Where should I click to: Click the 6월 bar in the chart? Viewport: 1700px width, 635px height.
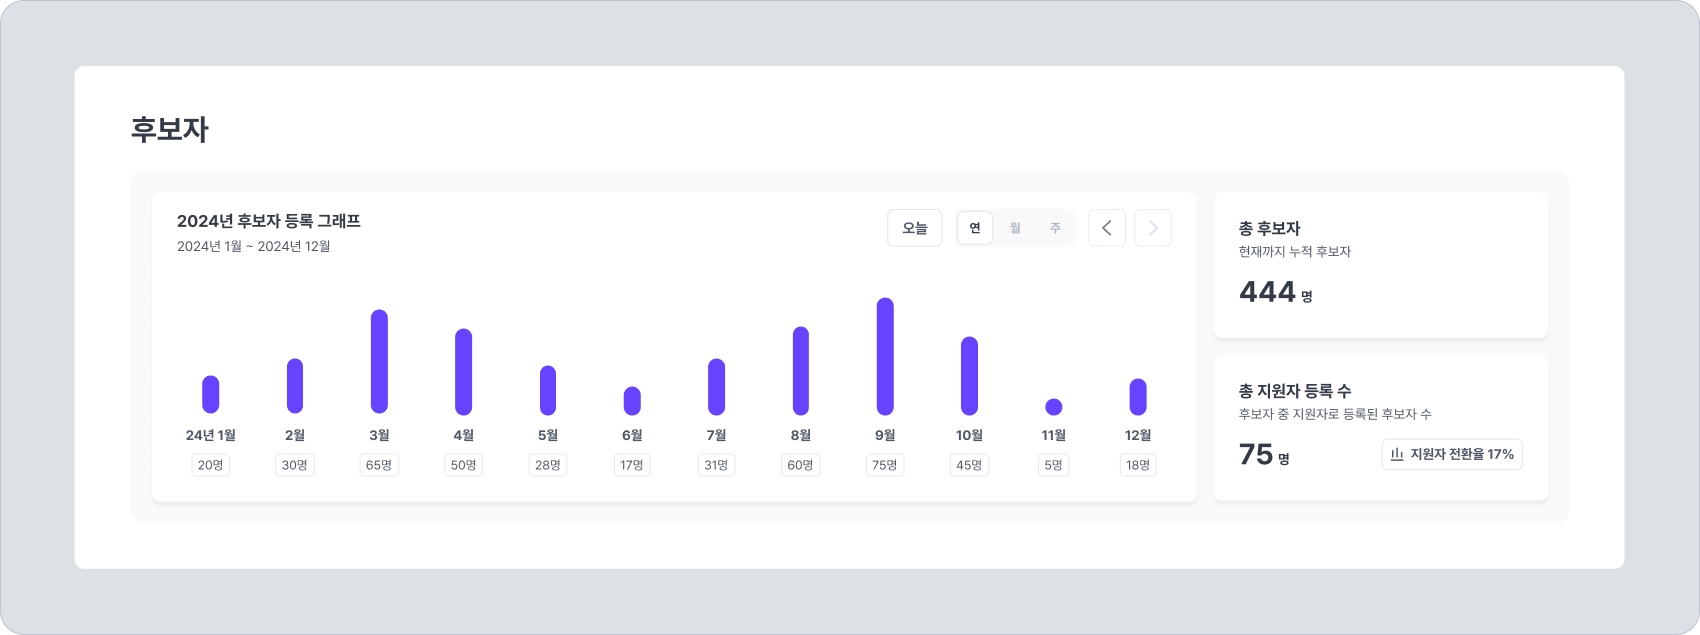(632, 401)
